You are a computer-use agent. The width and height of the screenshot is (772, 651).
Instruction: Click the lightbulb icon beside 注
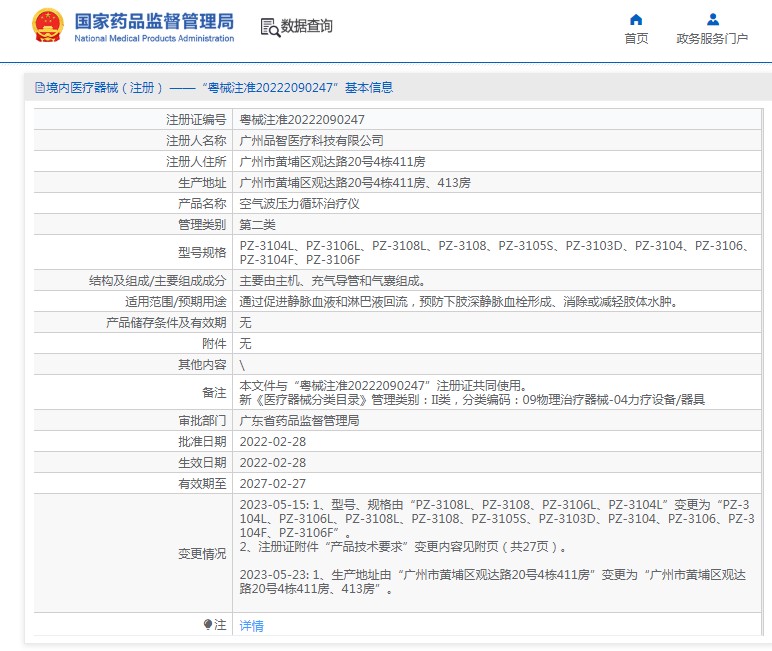pyautogui.click(x=208, y=625)
